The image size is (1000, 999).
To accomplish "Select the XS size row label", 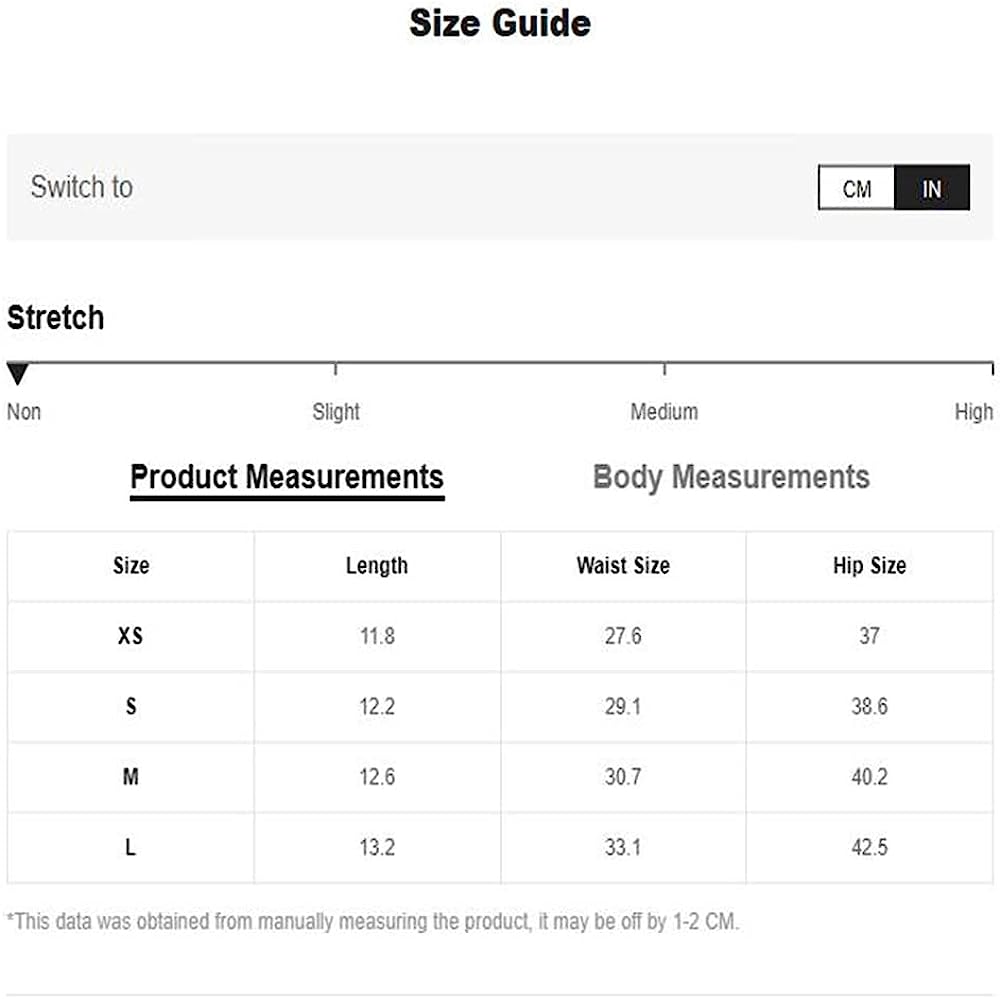I will [131, 636].
